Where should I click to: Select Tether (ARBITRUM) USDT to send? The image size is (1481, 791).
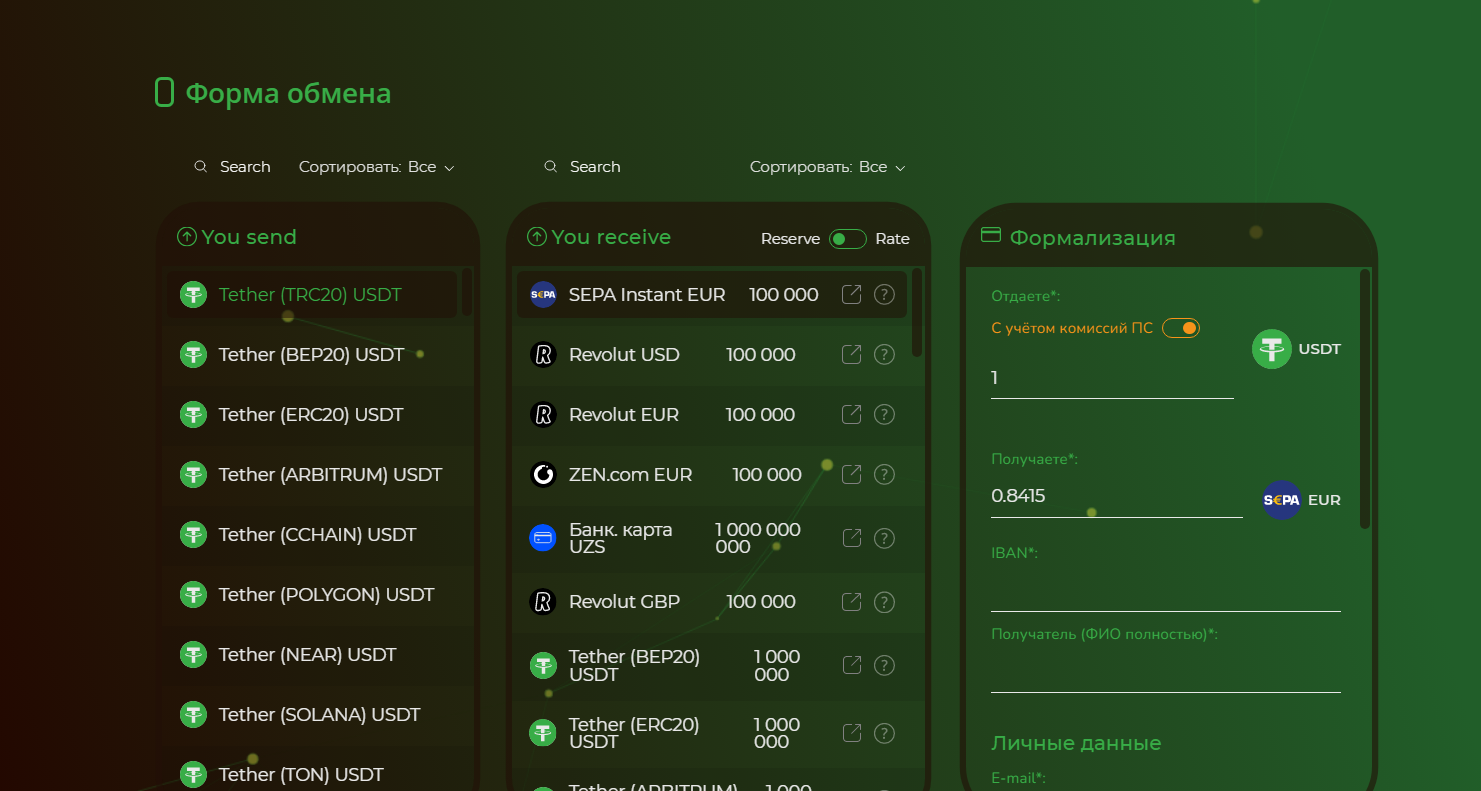pos(318,474)
